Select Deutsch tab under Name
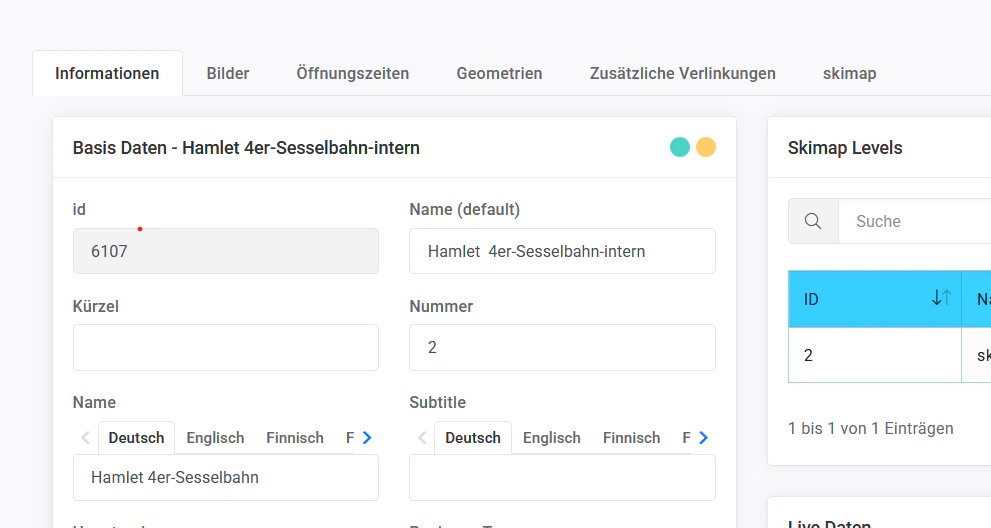This screenshot has width=991, height=528. point(136,438)
